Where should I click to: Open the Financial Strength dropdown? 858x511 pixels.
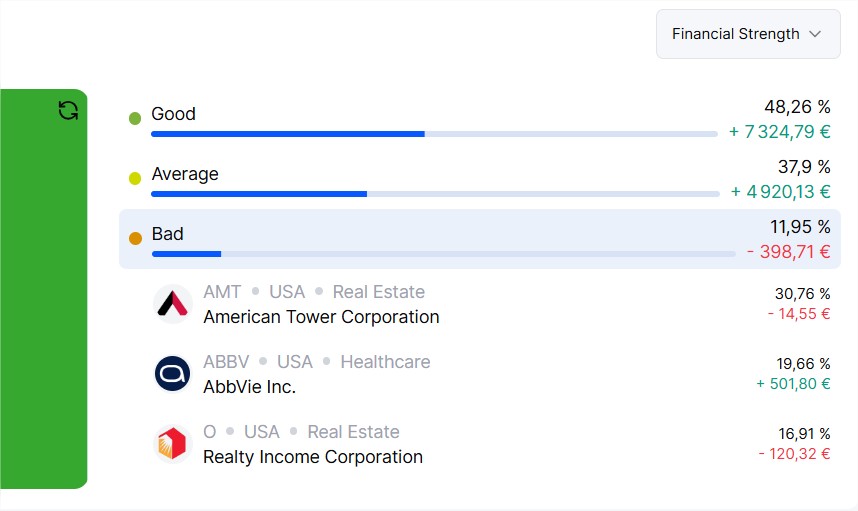(748, 34)
